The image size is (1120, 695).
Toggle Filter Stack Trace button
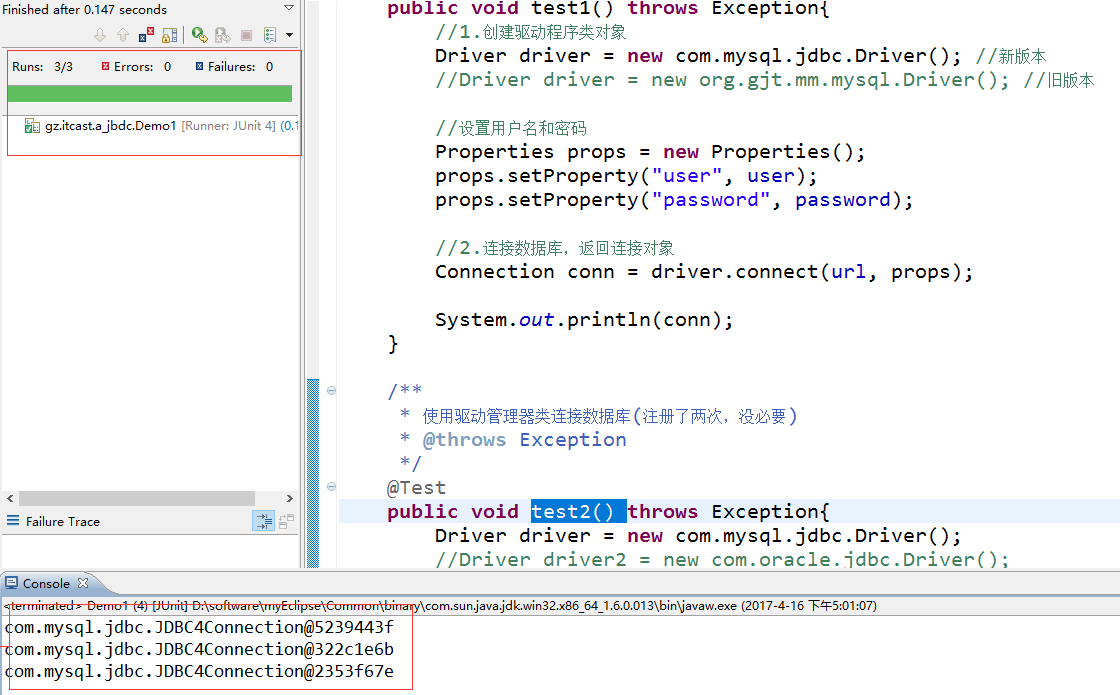coord(264,521)
